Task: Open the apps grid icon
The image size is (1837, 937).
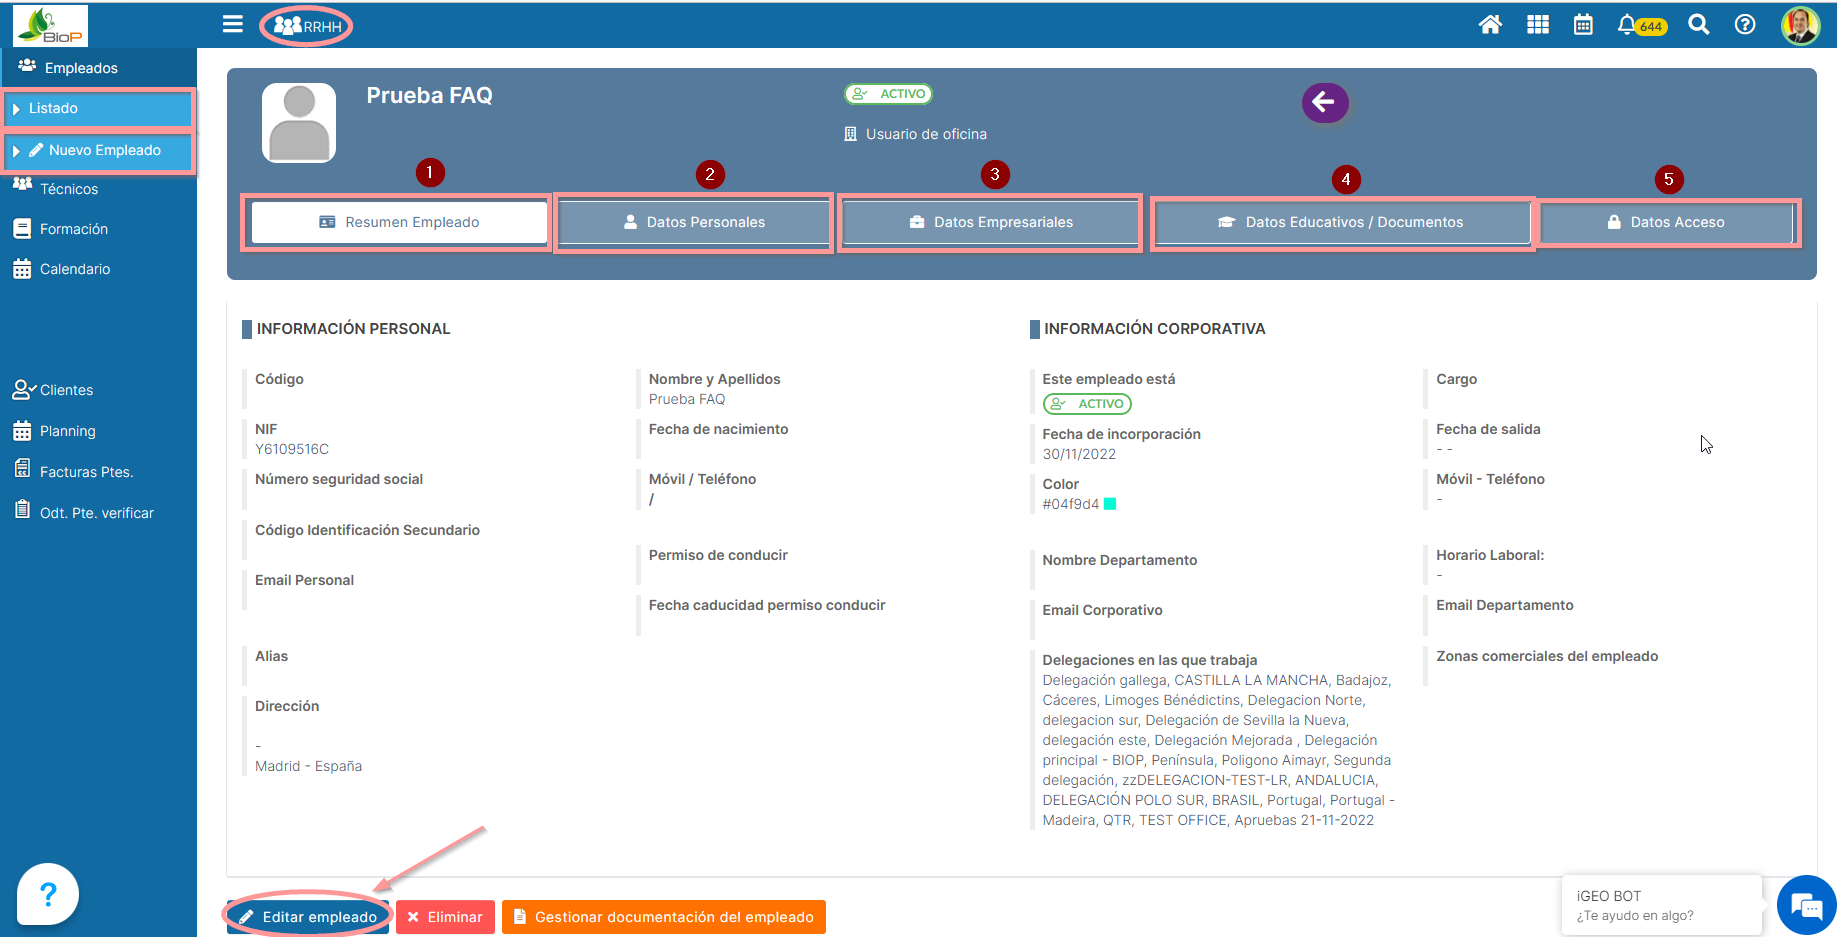Action: 1538,25
